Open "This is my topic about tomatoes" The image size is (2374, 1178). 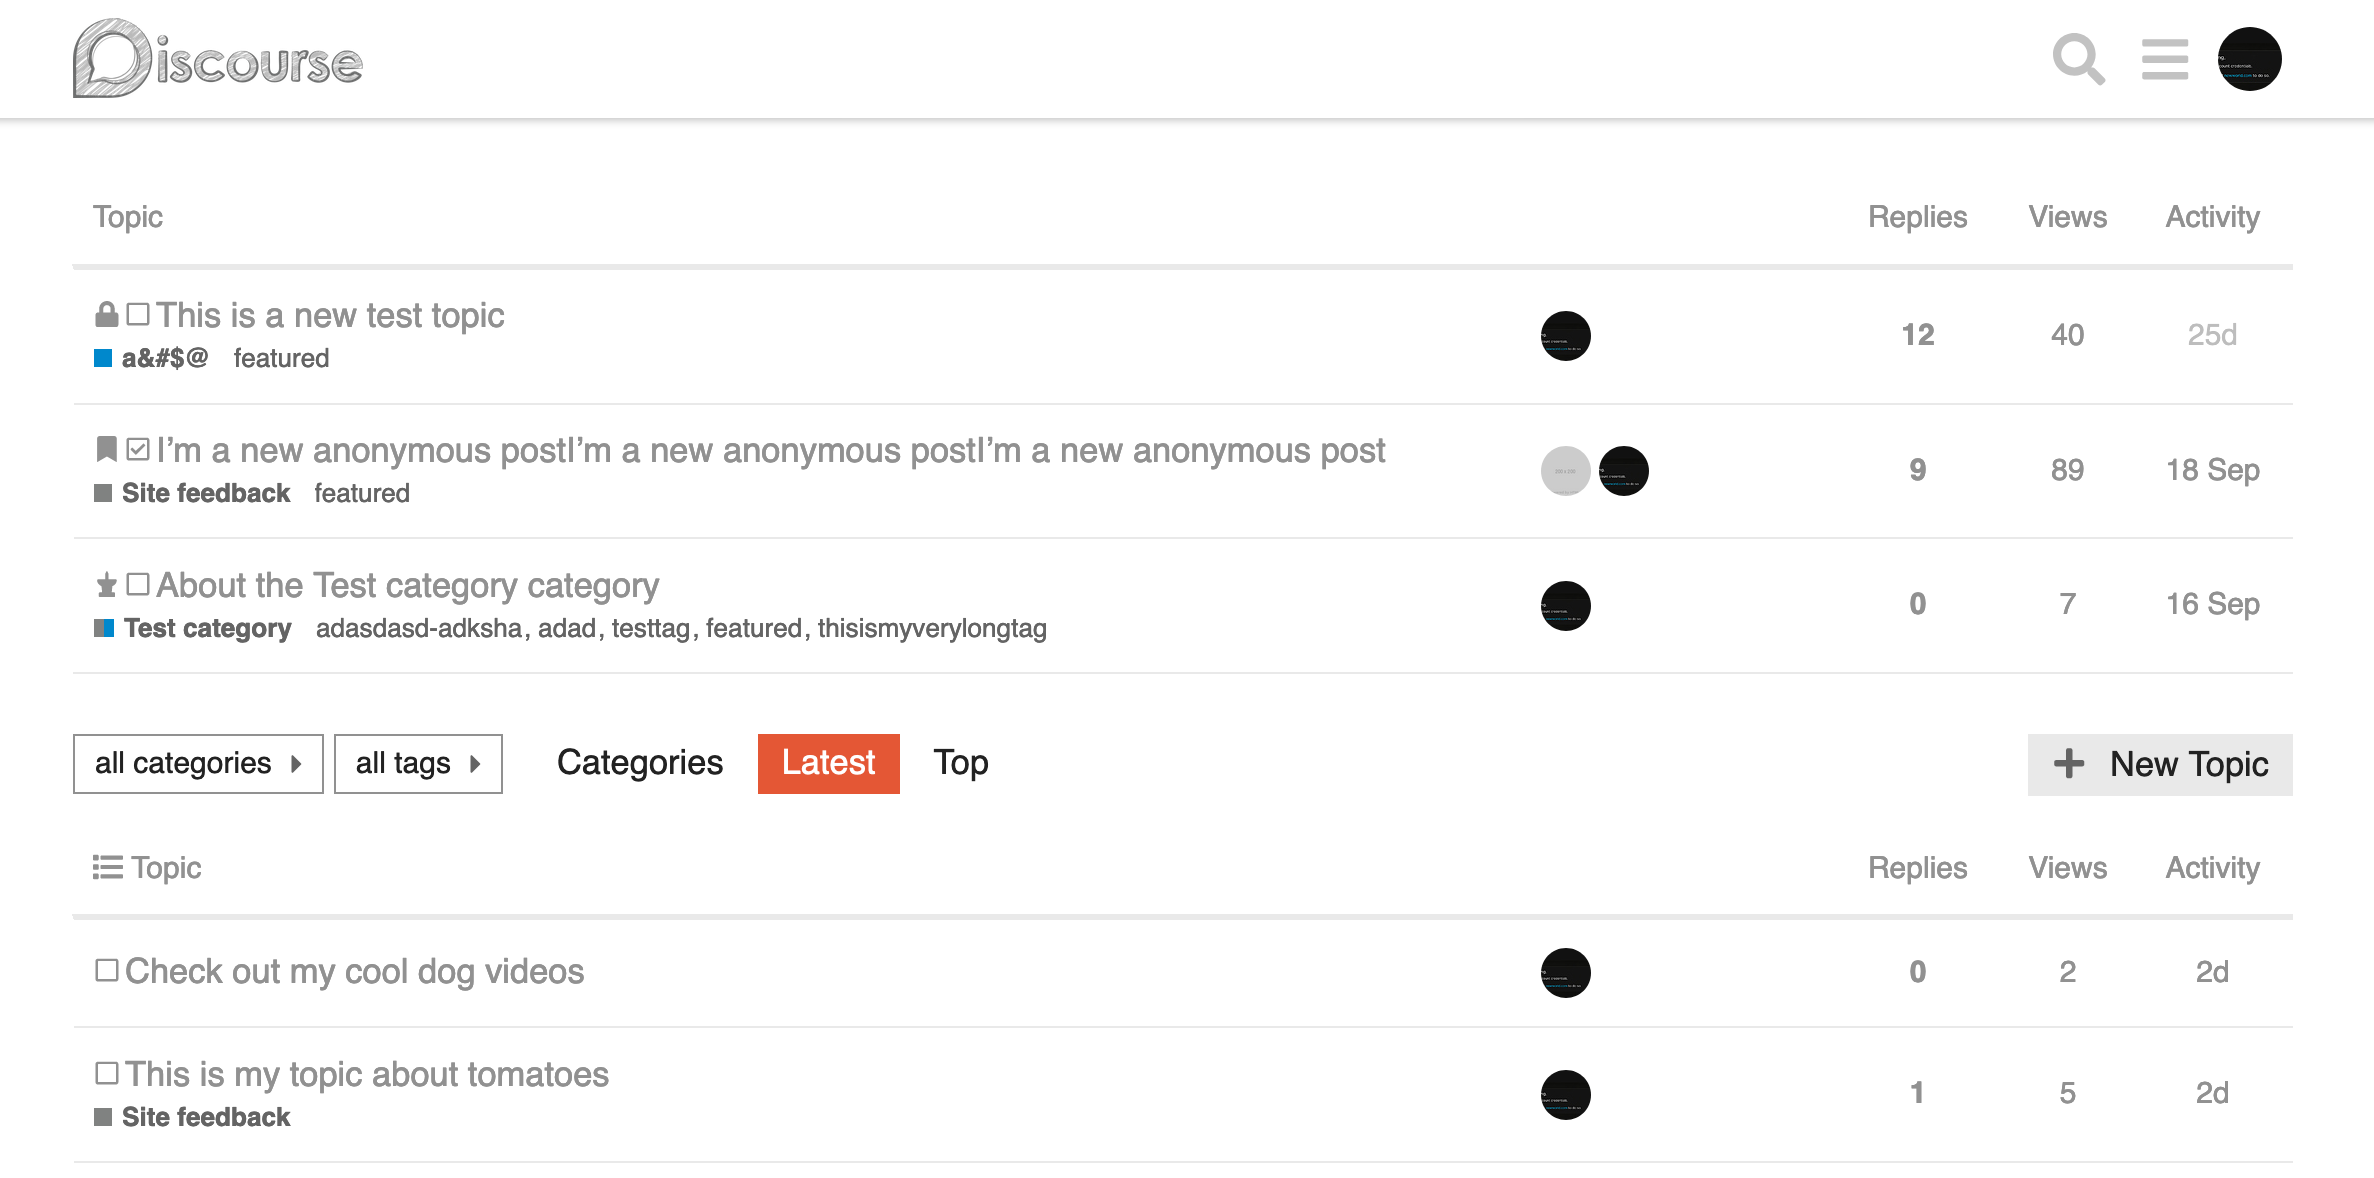click(366, 1074)
